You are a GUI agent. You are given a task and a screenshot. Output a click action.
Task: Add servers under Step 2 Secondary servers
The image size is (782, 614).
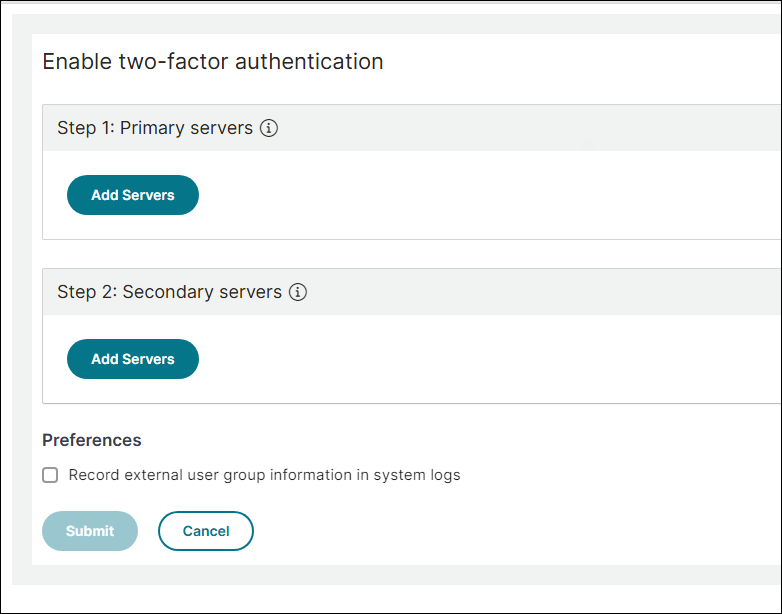133,359
